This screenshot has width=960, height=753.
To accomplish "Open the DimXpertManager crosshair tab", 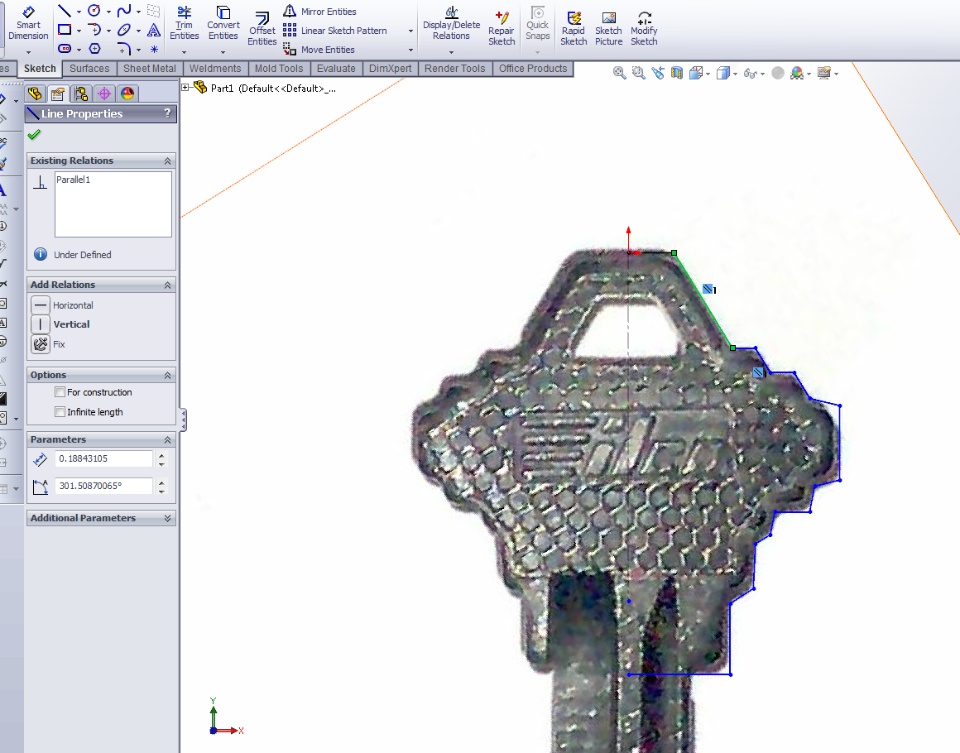I will [x=104, y=94].
